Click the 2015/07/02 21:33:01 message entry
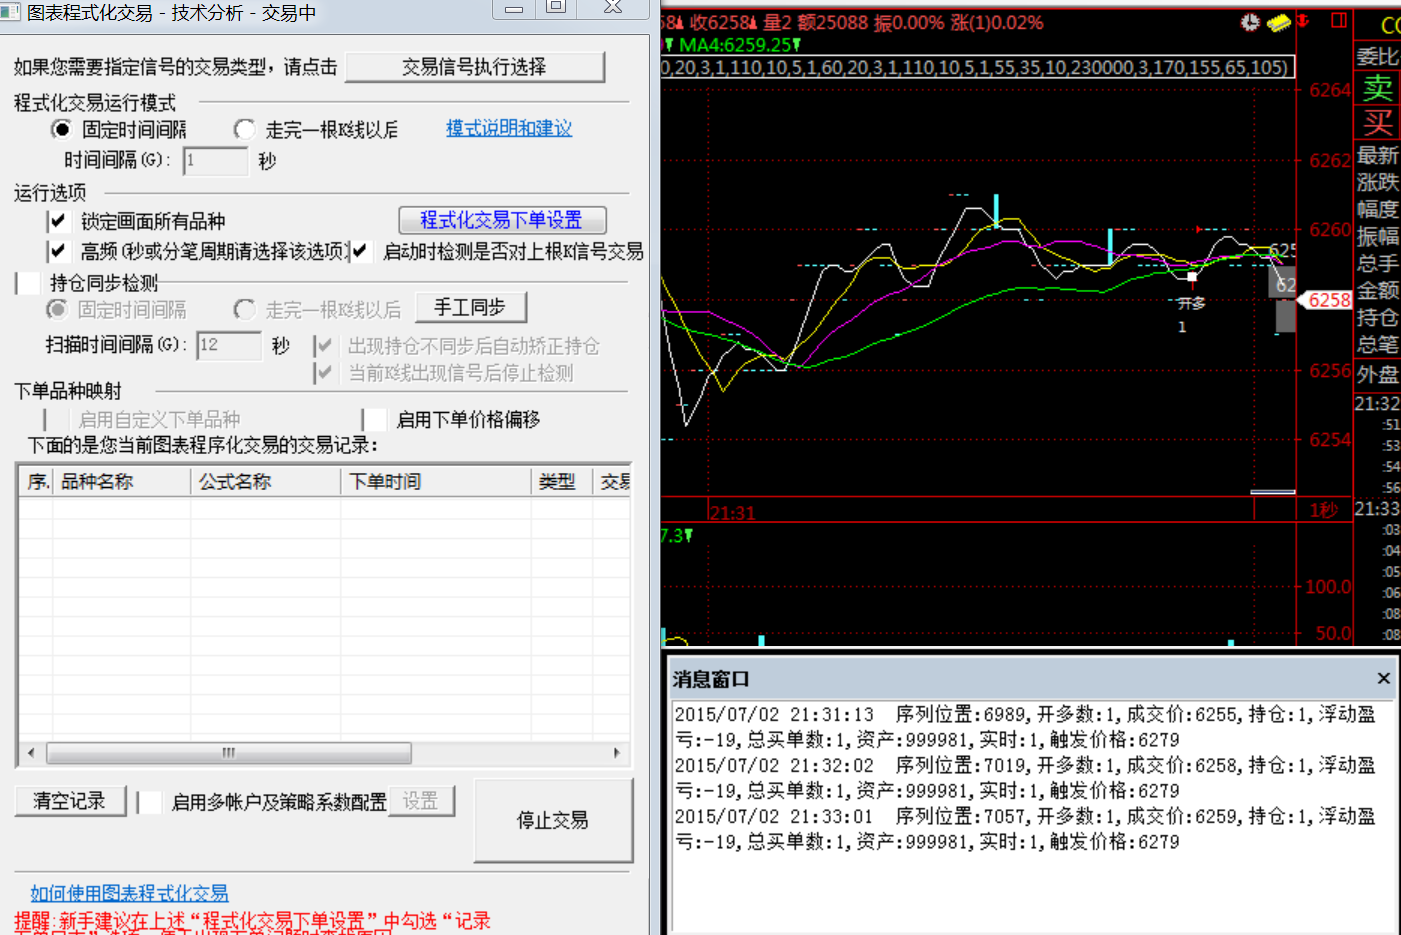This screenshot has width=1401, height=935. click(x=1025, y=829)
